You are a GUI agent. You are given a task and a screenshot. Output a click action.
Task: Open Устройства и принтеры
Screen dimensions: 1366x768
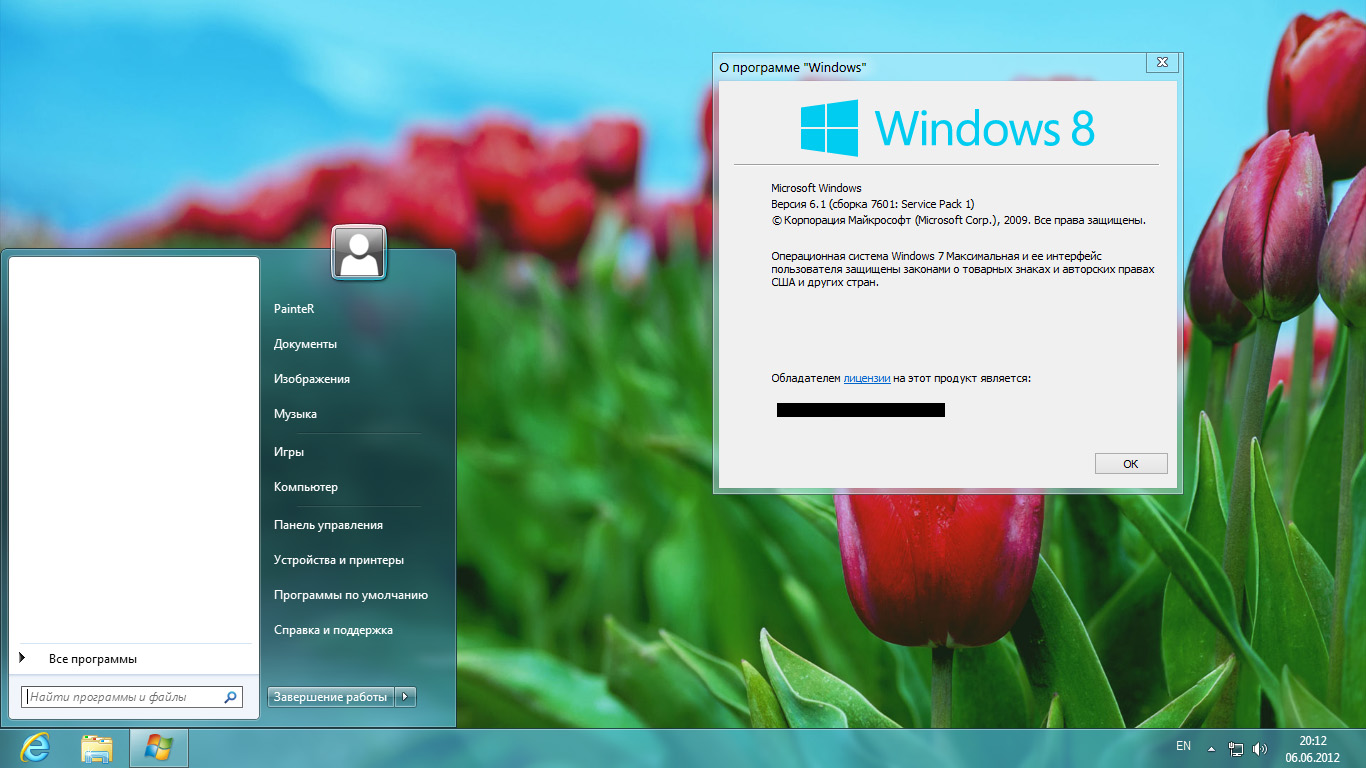coord(339,560)
